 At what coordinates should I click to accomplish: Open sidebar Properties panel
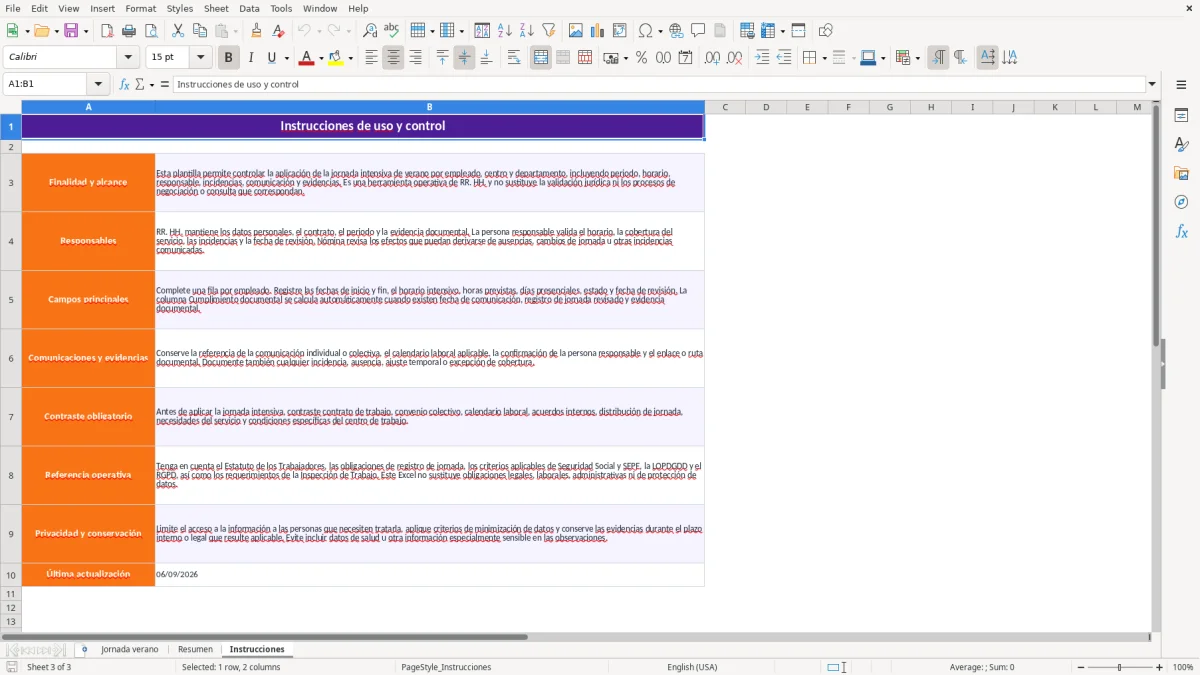(1181, 115)
